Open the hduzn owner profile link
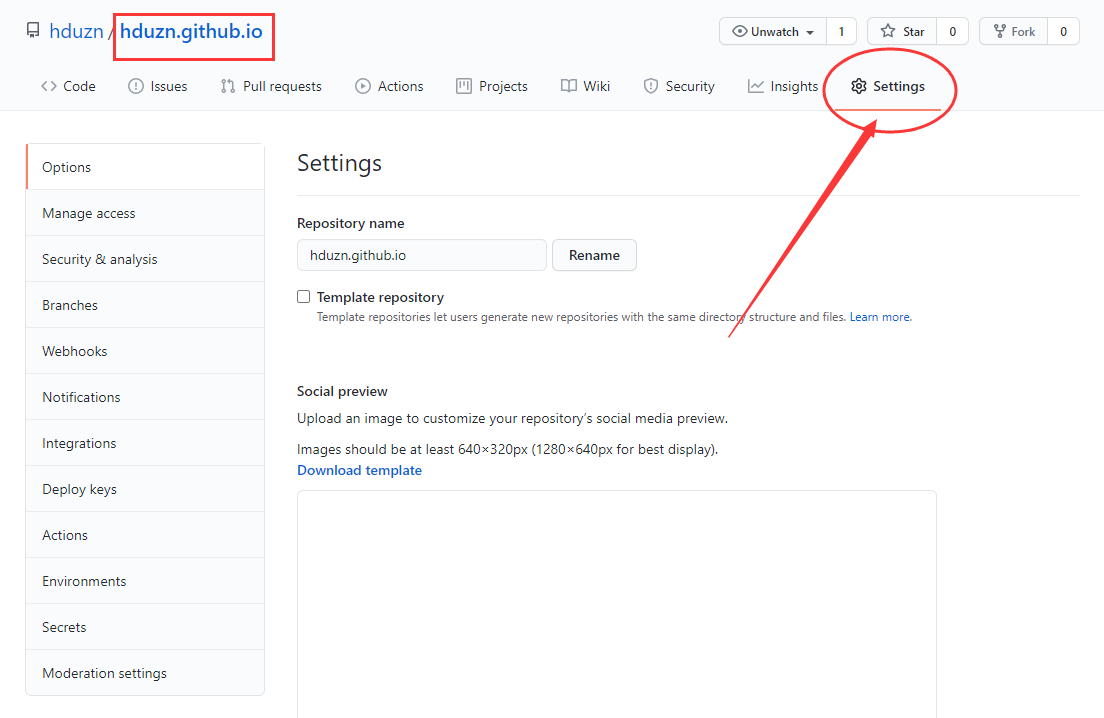 pos(76,32)
